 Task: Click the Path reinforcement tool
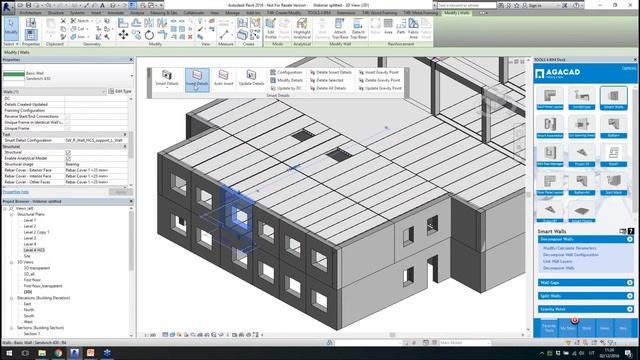(x=401, y=26)
